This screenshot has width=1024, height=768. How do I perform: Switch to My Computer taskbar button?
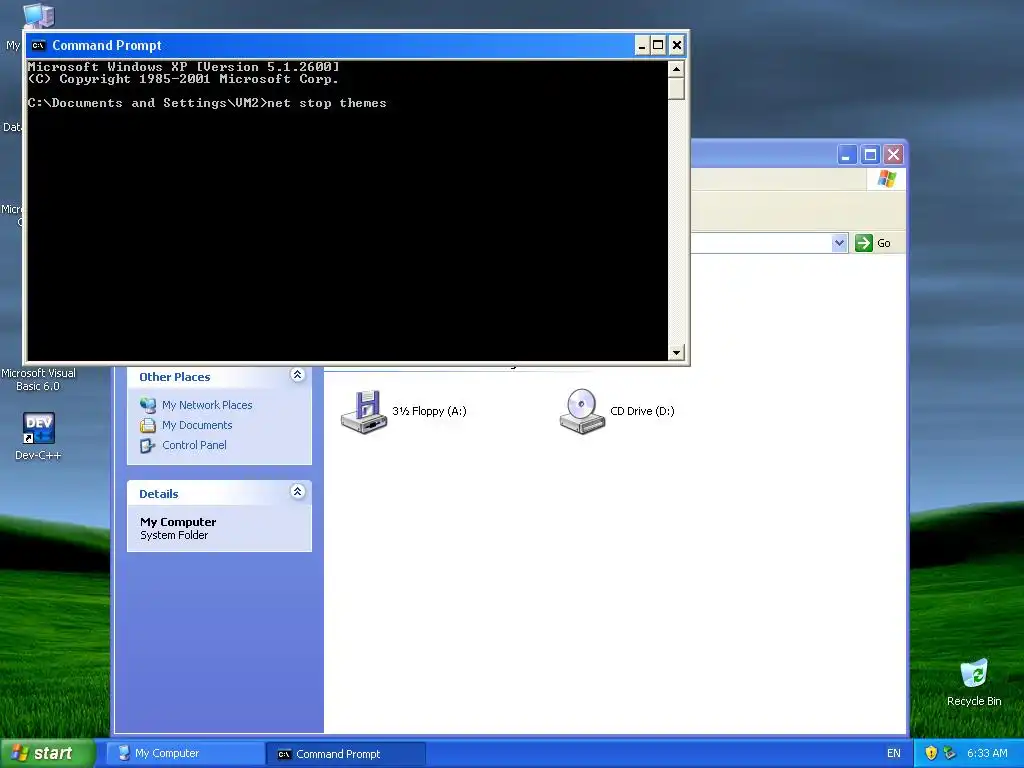185,754
